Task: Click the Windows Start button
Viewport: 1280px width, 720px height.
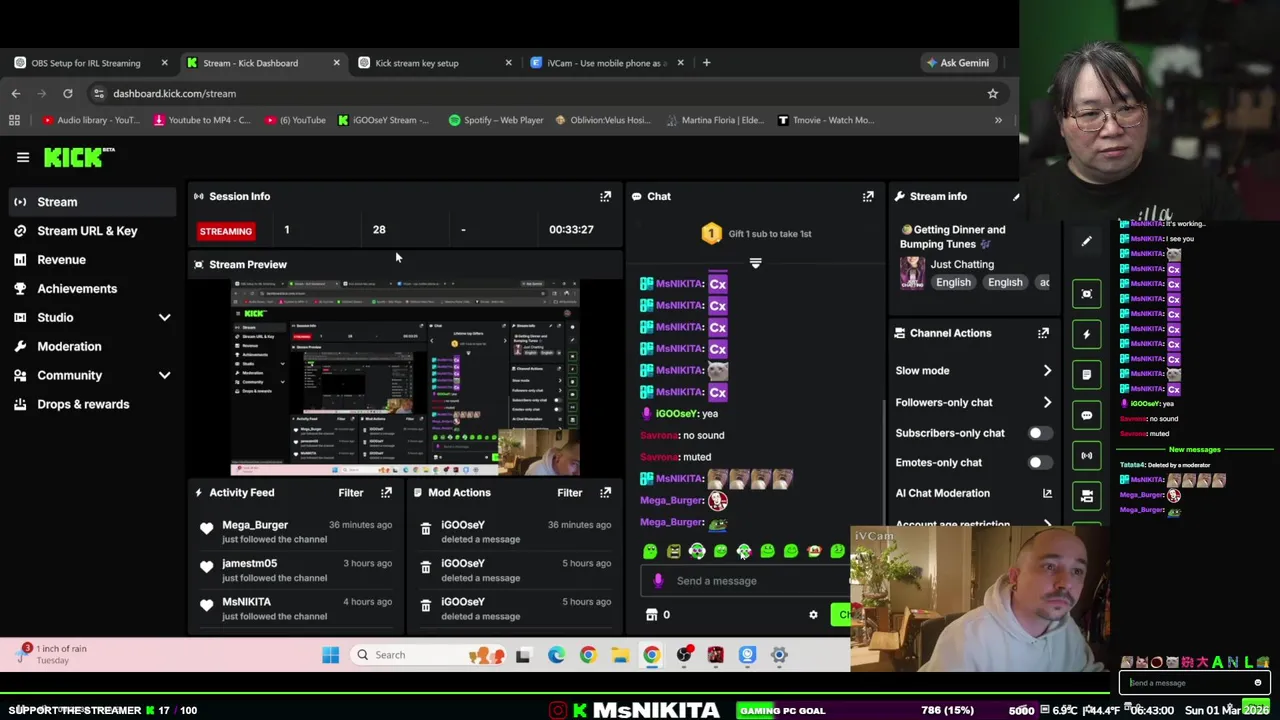Action: click(331, 655)
